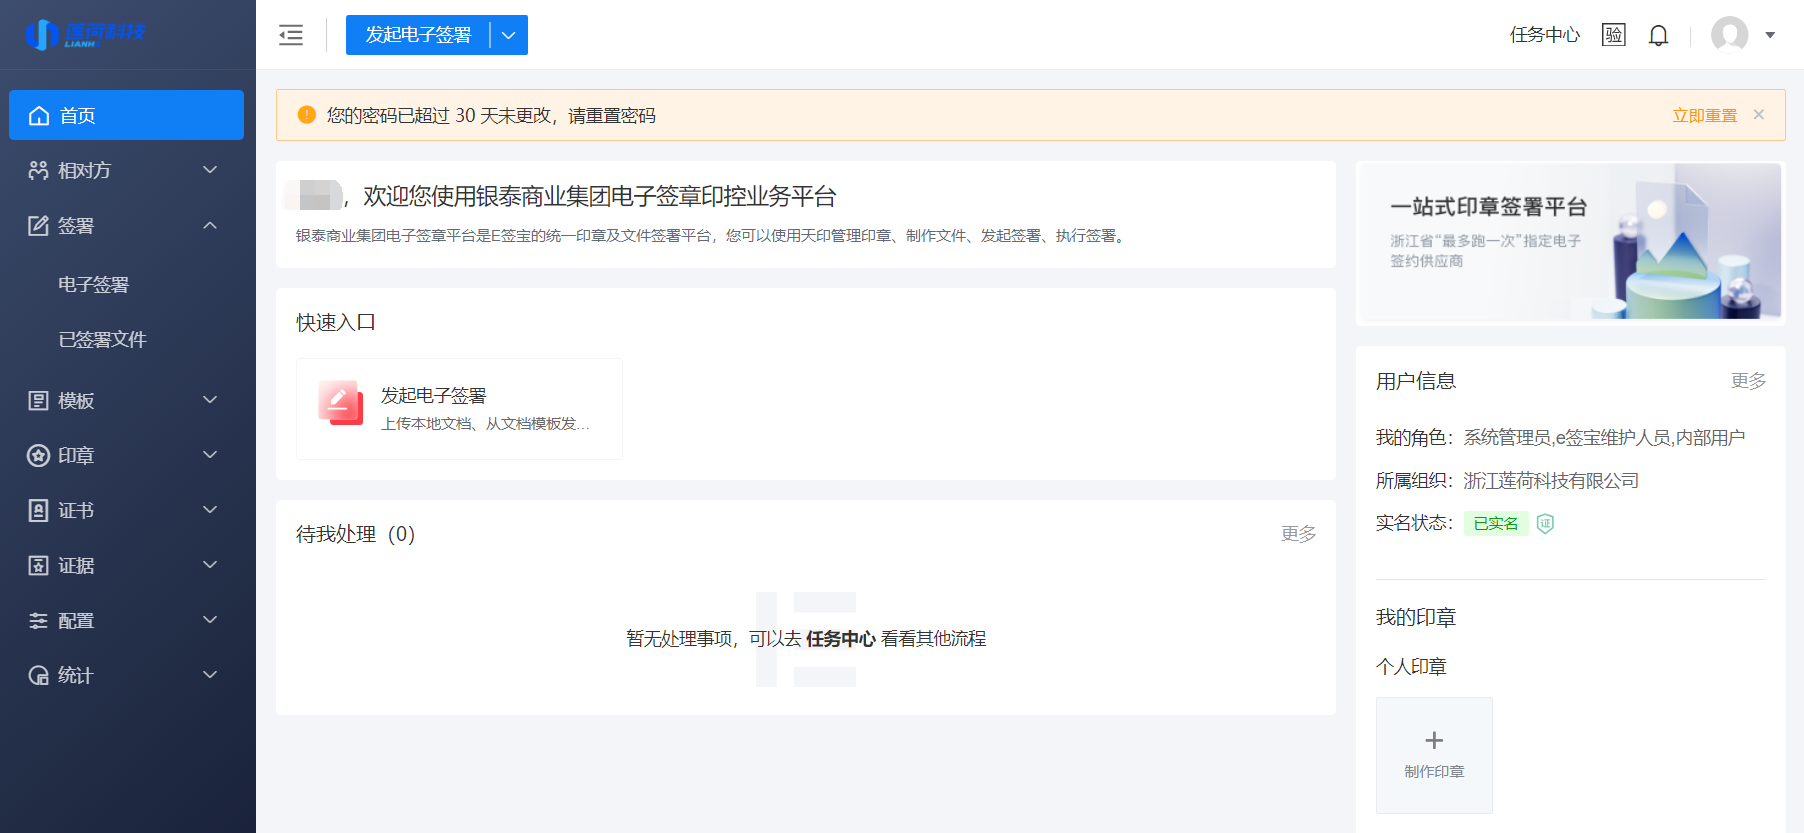Expand the 配置 chevron
Image resolution: width=1804 pixels, height=833 pixels.
[210, 620]
